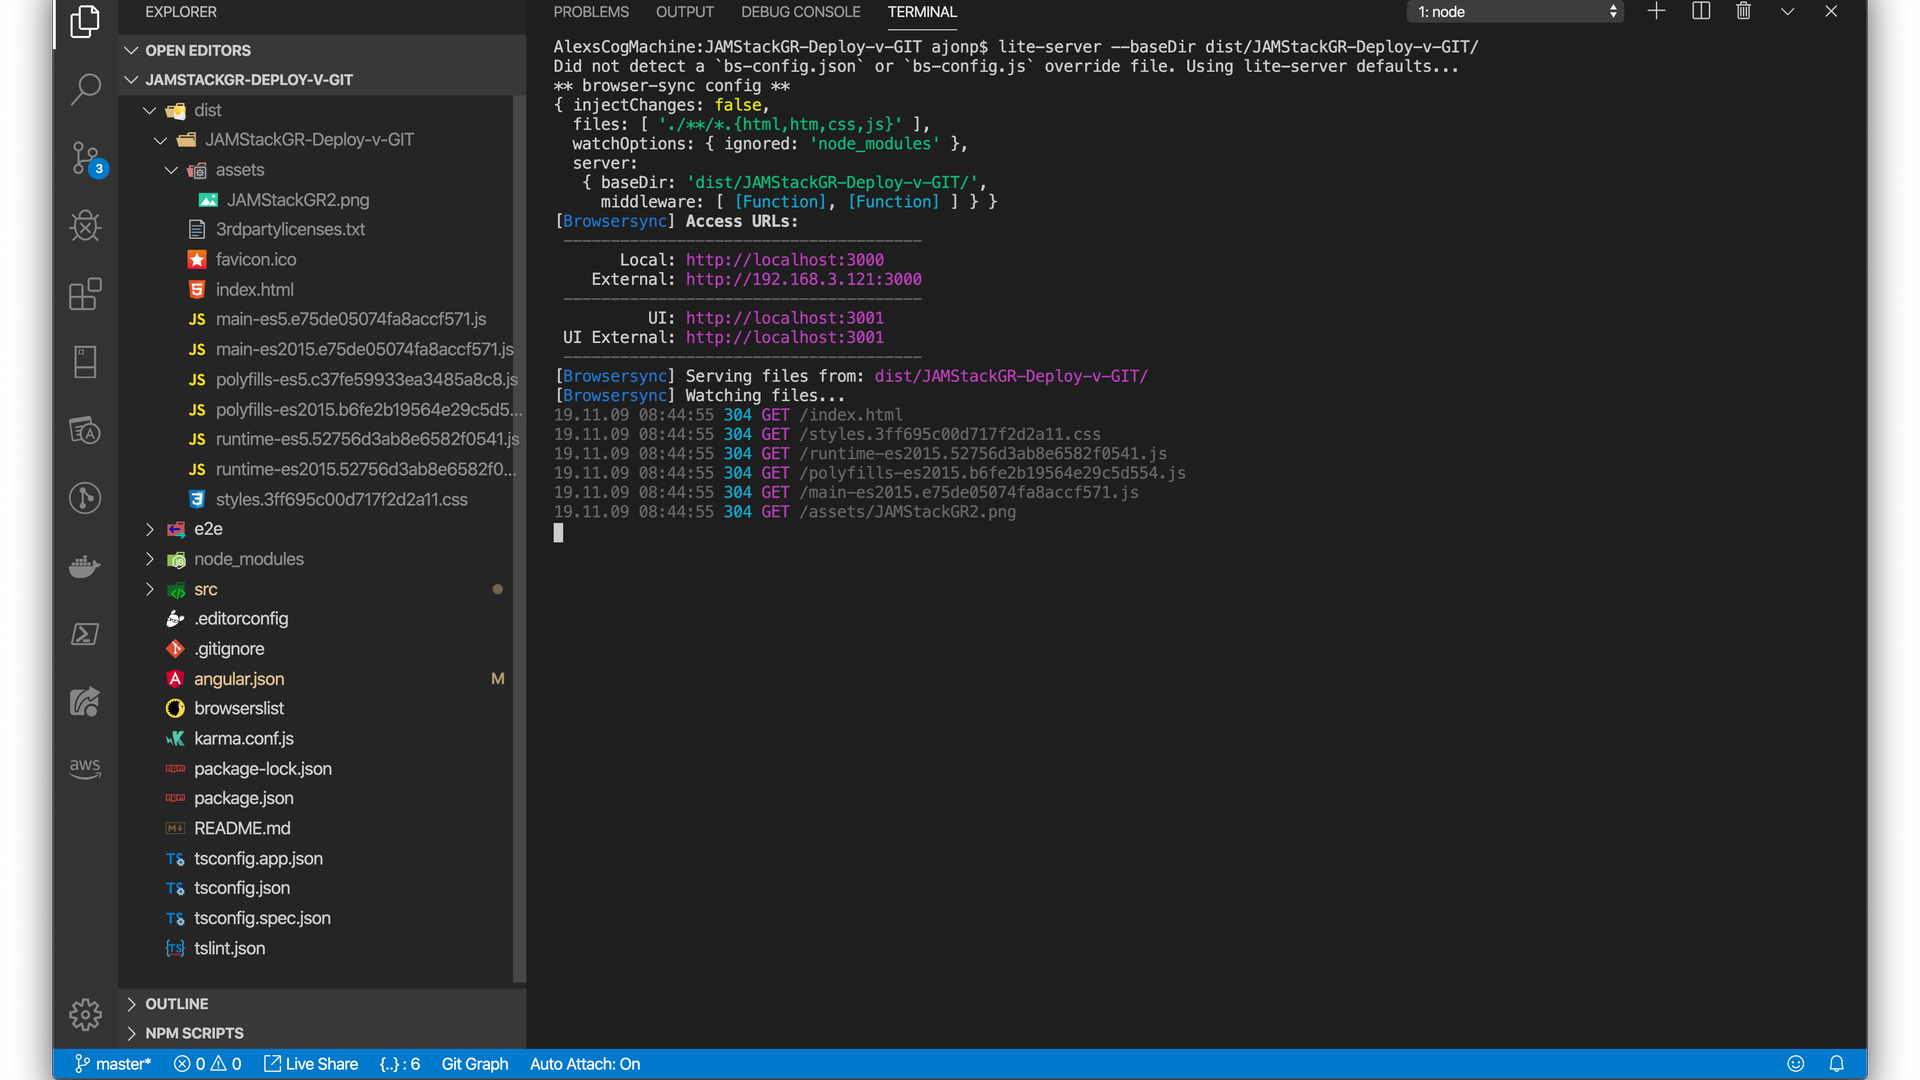Click the kill terminal trash icon
The width and height of the screenshot is (1920, 1080).
[1743, 12]
